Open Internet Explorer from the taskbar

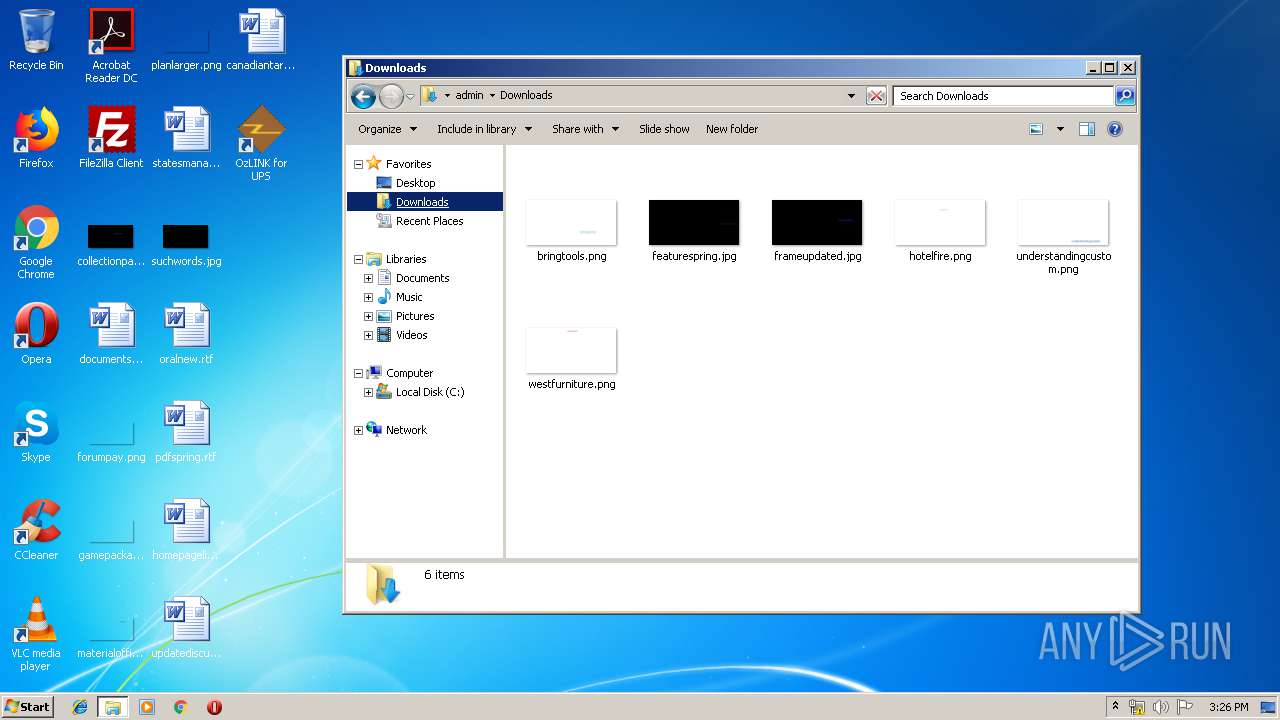click(80, 707)
